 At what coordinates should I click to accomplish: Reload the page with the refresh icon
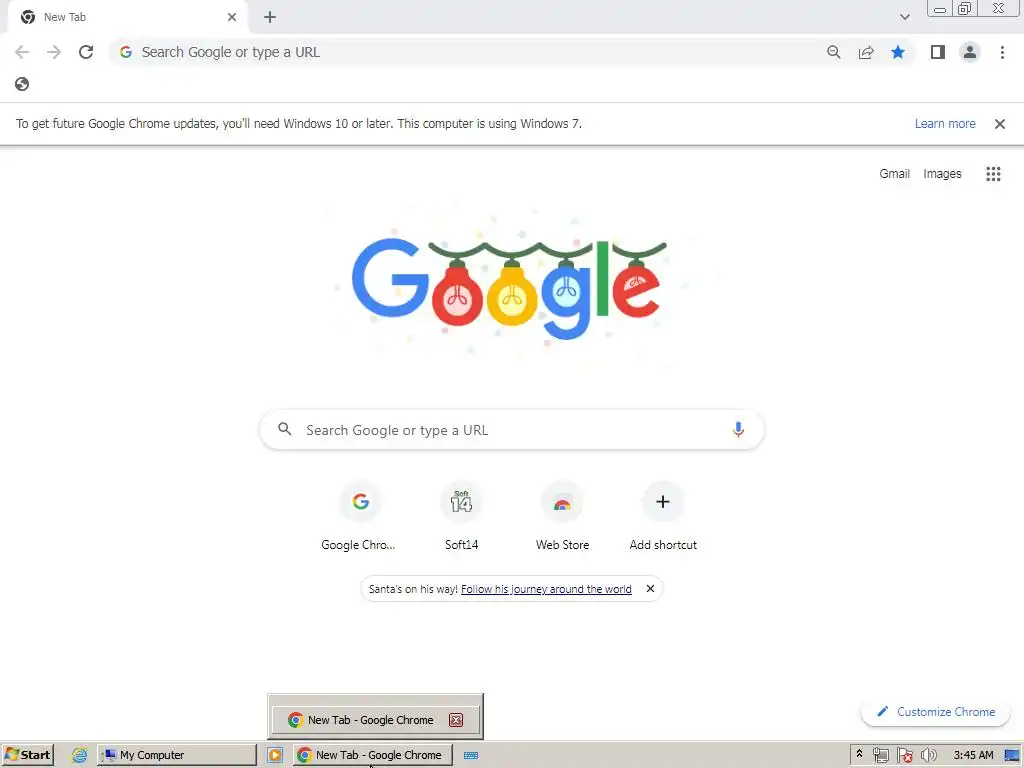click(86, 52)
